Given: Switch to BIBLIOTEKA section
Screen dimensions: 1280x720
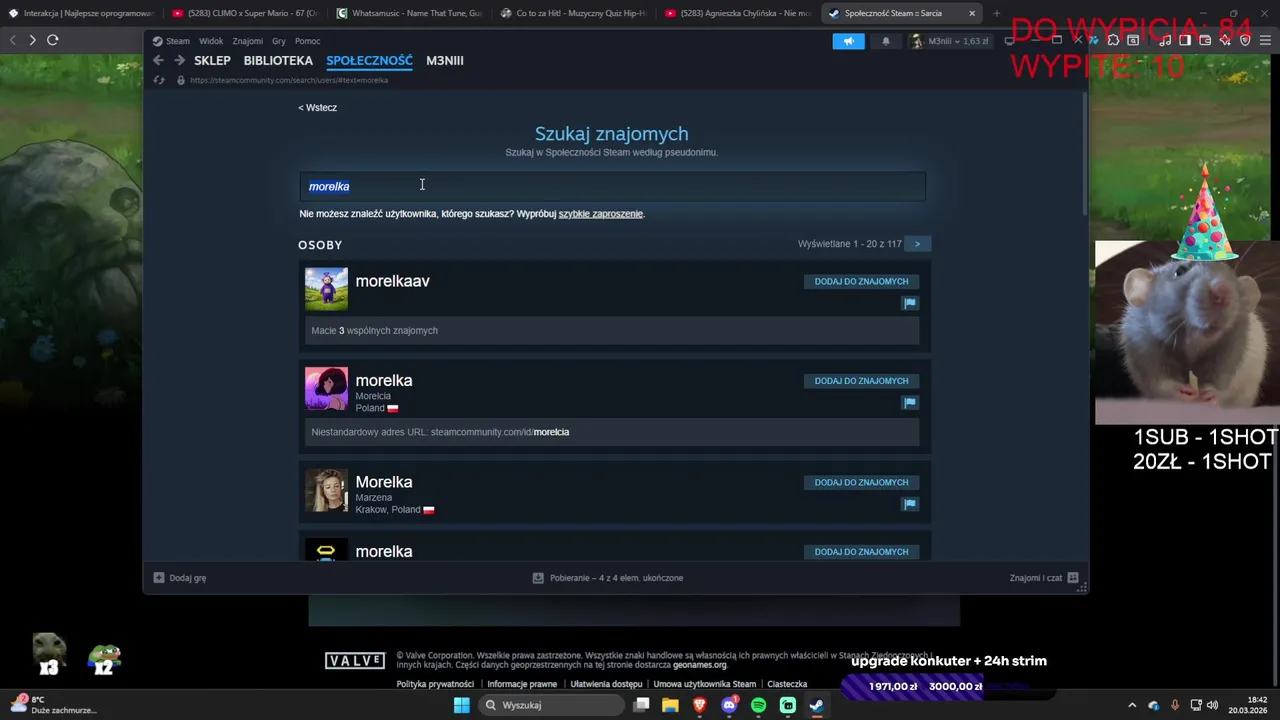Looking at the screenshot, I should pyautogui.click(x=278, y=60).
